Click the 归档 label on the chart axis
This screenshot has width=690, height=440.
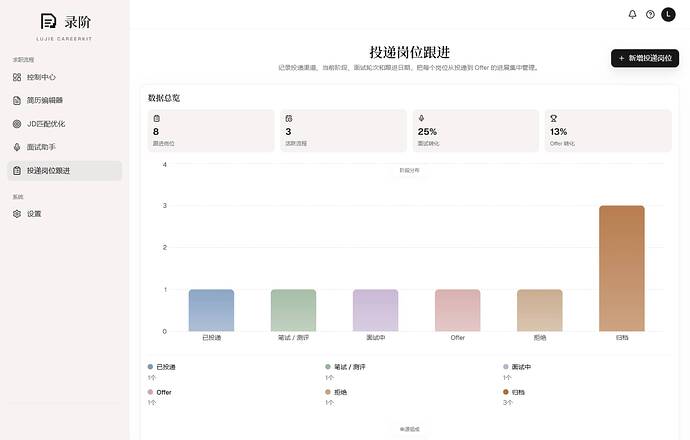(x=622, y=337)
